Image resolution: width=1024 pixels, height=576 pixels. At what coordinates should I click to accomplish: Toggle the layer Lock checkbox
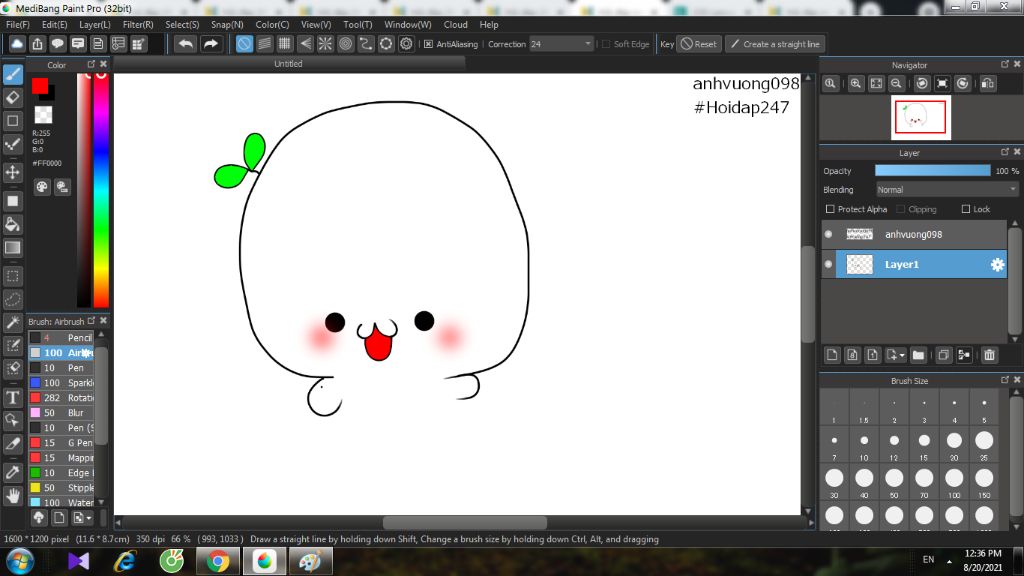(965, 209)
